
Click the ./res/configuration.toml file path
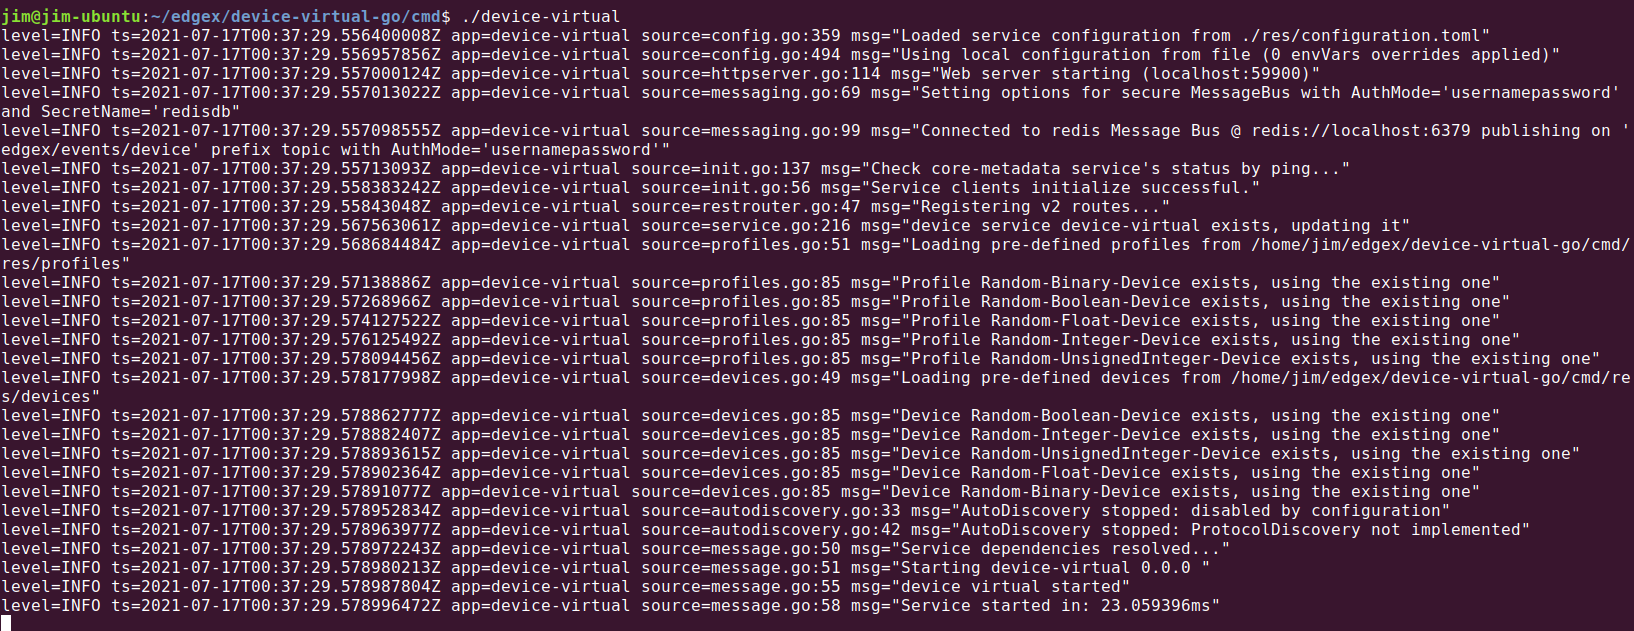tap(1360, 35)
